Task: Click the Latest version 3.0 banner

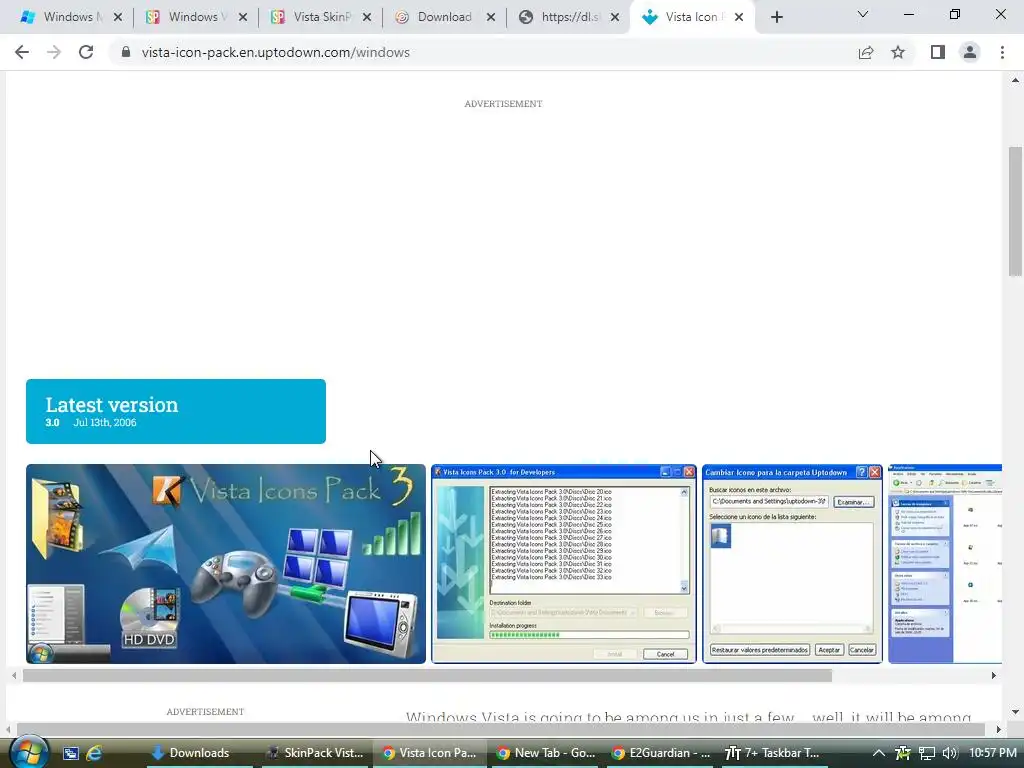Action: pyautogui.click(x=176, y=411)
